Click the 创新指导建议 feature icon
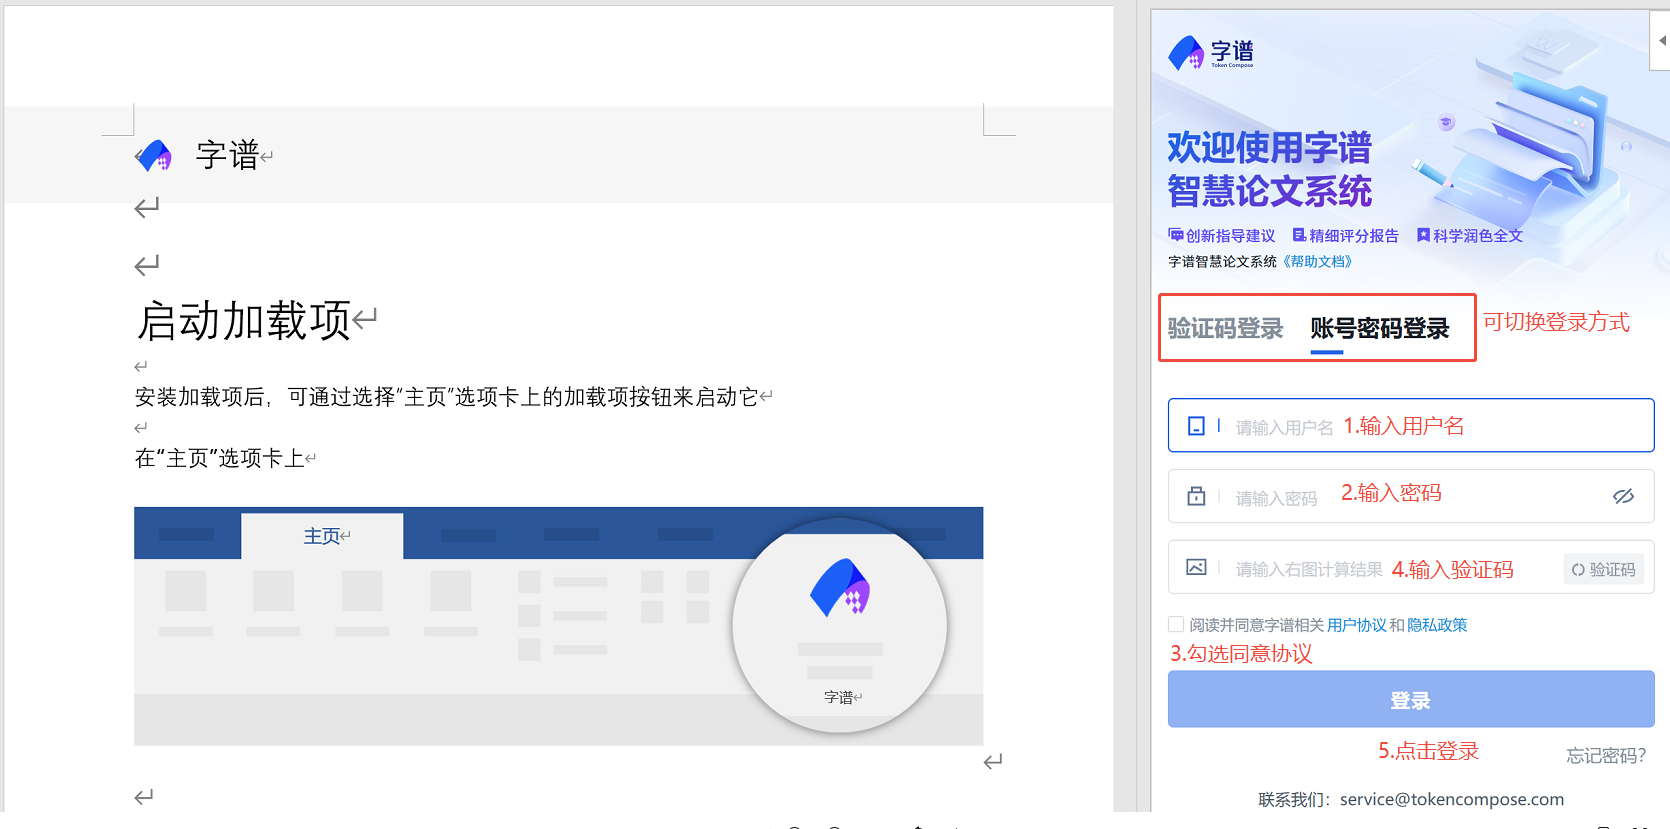Image resolution: width=1670 pixels, height=829 pixels. [x=1176, y=235]
